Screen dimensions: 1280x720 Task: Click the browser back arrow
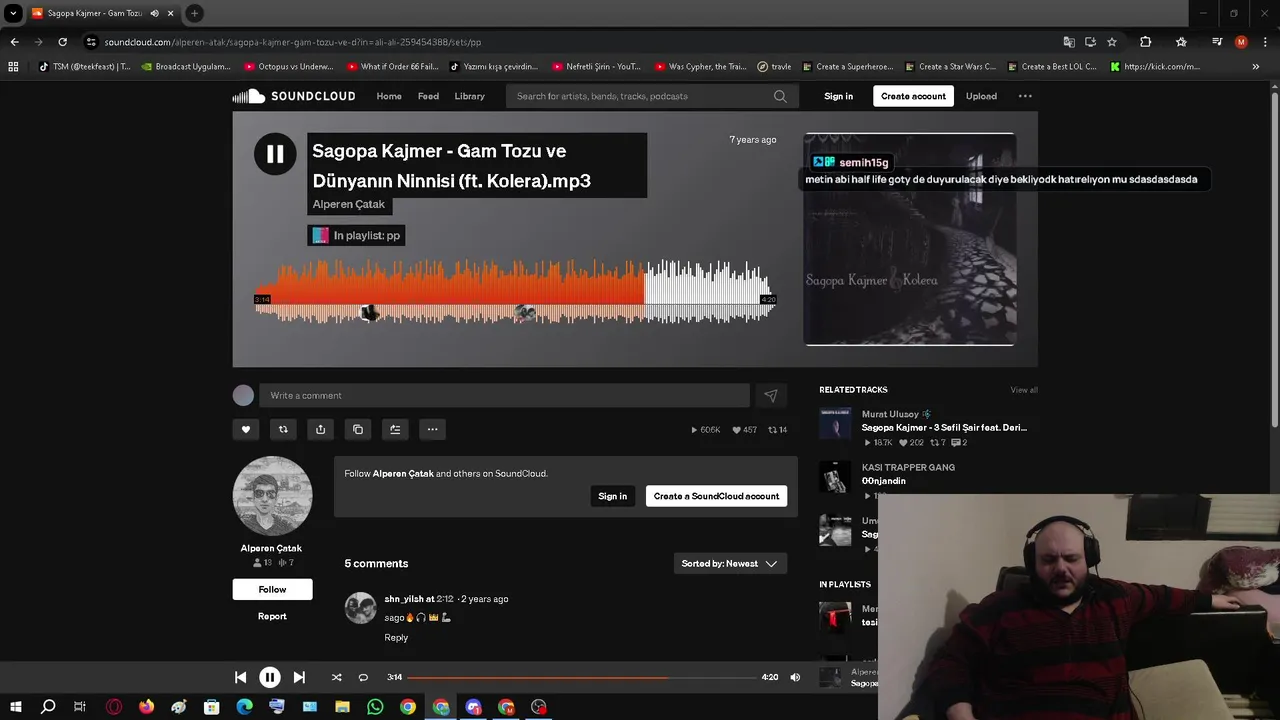[x=14, y=42]
